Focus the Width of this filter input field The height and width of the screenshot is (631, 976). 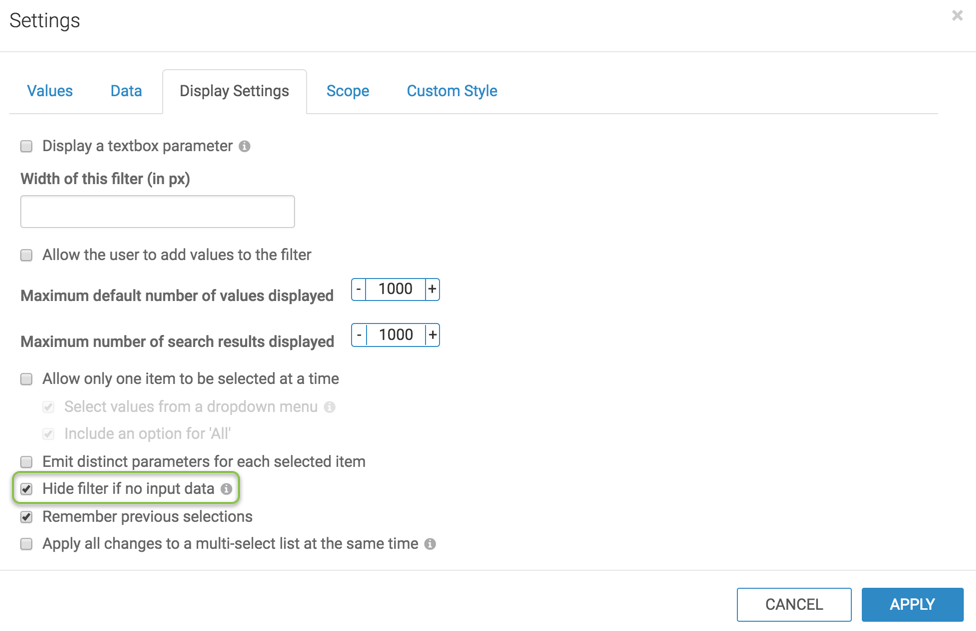click(x=158, y=212)
